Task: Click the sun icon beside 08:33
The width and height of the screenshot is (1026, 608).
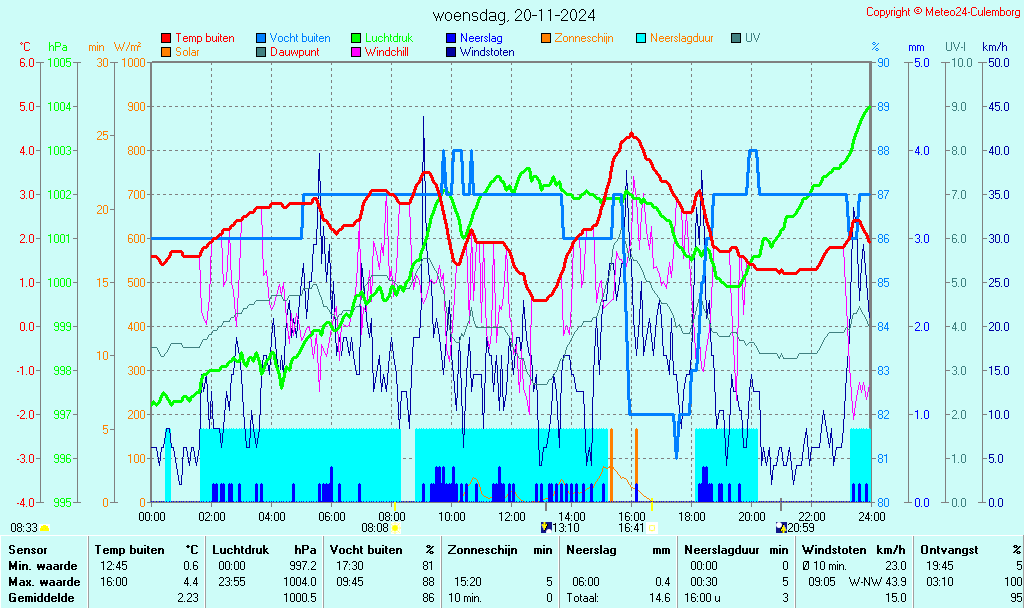Action: pyautogui.click(x=45, y=528)
